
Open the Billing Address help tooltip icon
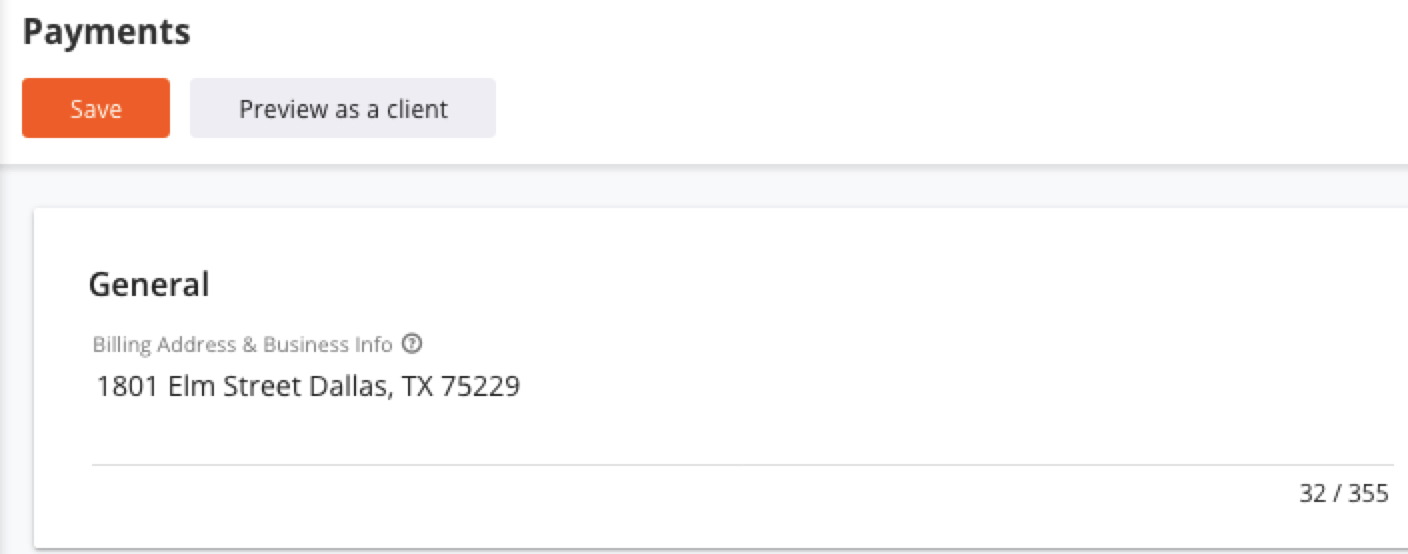(412, 344)
